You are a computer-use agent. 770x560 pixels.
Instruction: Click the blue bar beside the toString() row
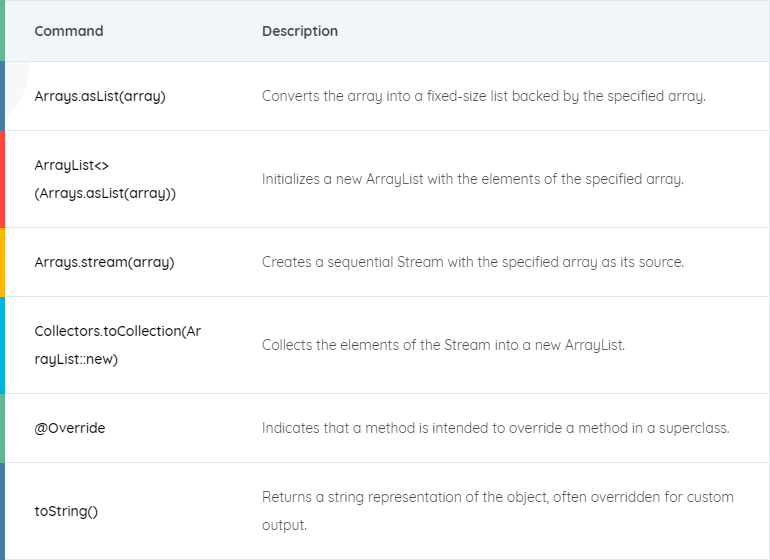[2, 511]
